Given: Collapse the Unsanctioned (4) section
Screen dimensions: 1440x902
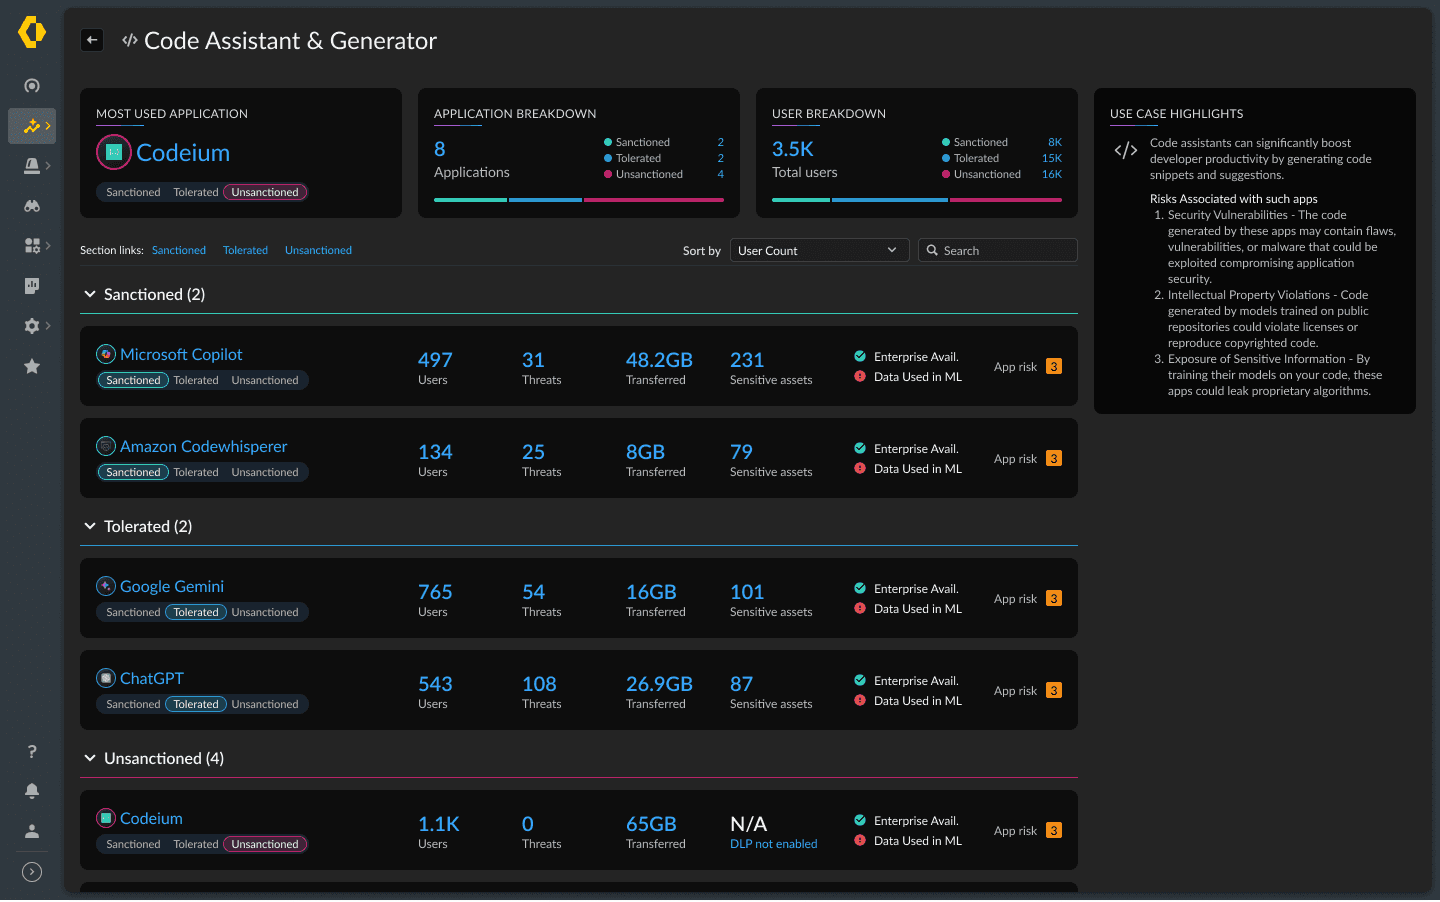Looking at the screenshot, I should [90, 758].
